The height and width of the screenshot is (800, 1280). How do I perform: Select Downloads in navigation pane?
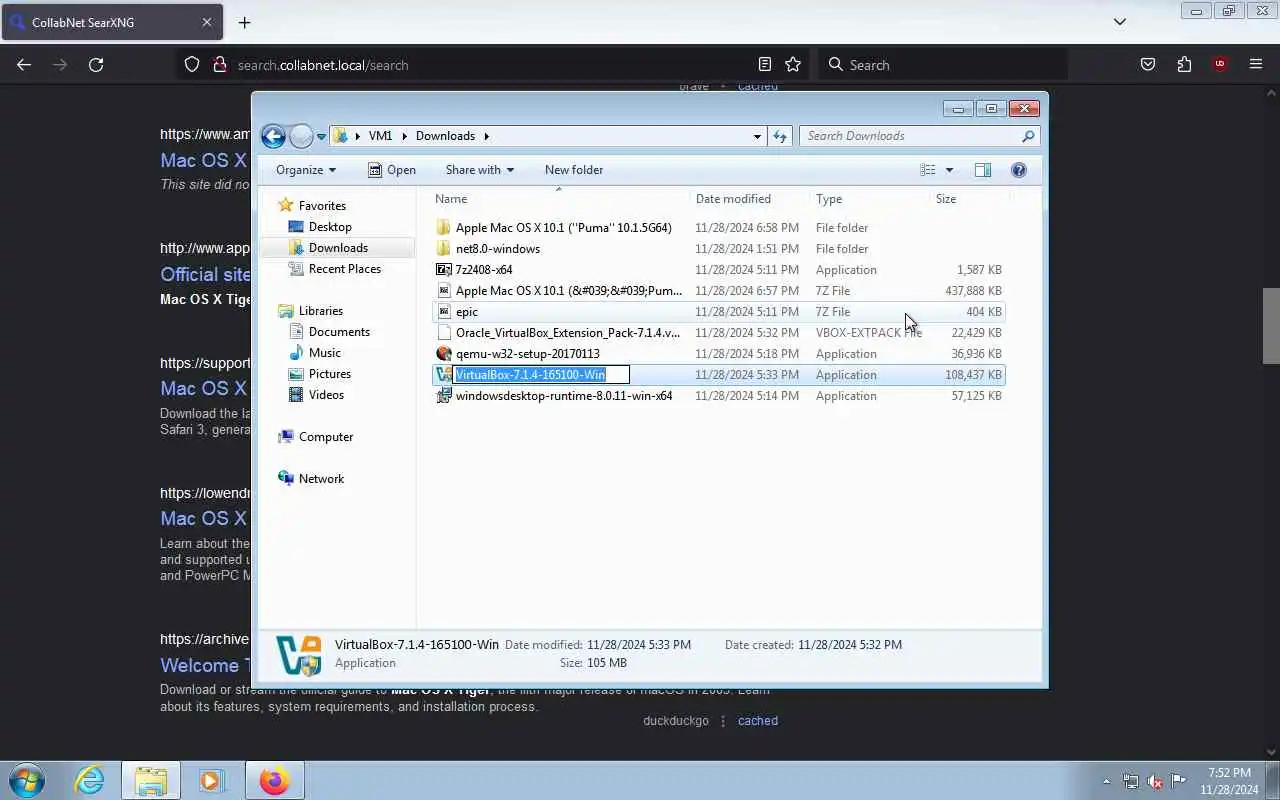(x=338, y=248)
